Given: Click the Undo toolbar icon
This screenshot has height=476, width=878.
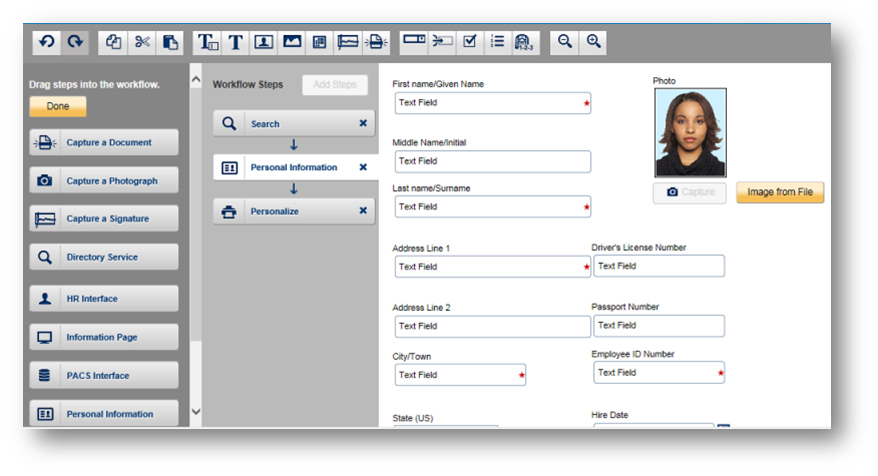Looking at the screenshot, I should (46, 42).
